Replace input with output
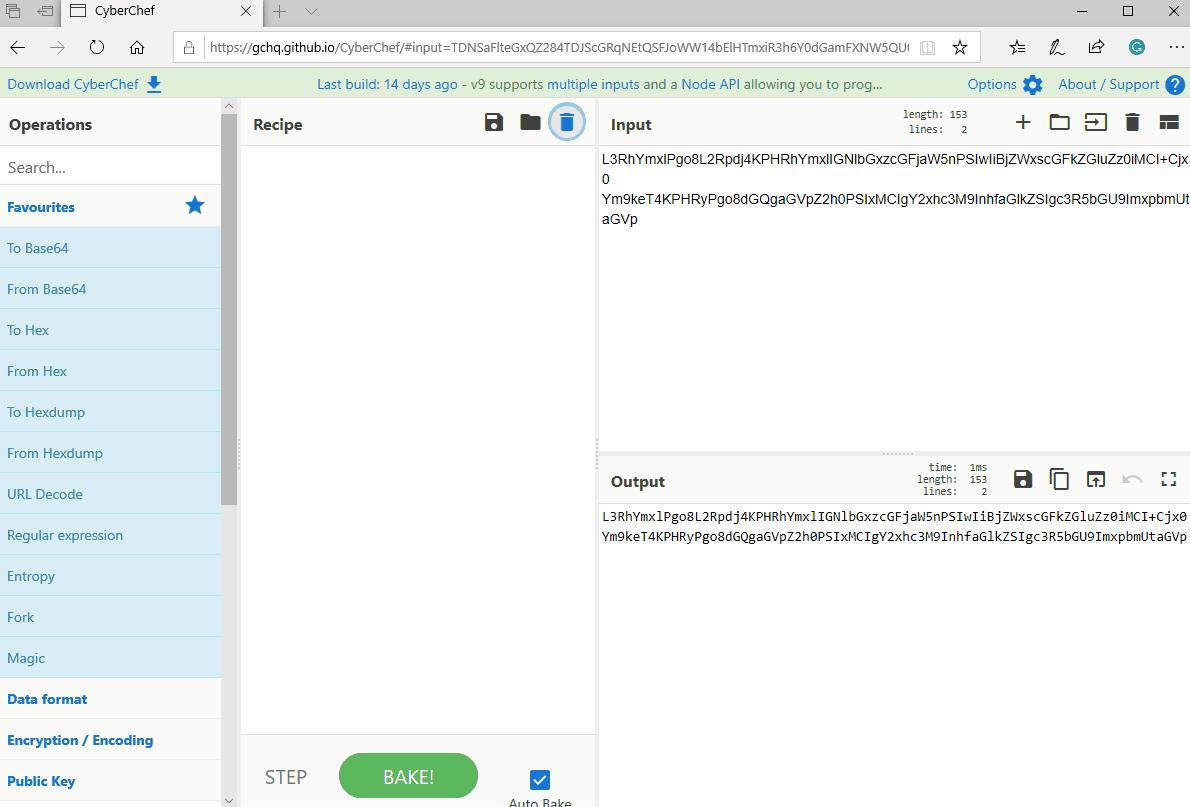 point(1096,479)
